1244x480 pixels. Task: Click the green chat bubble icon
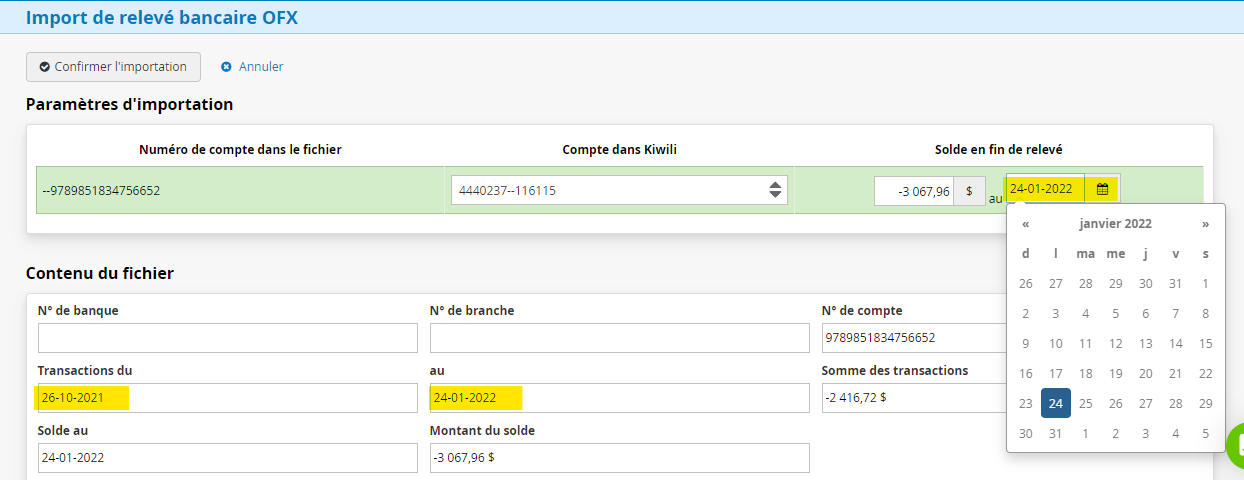pos(1238,445)
